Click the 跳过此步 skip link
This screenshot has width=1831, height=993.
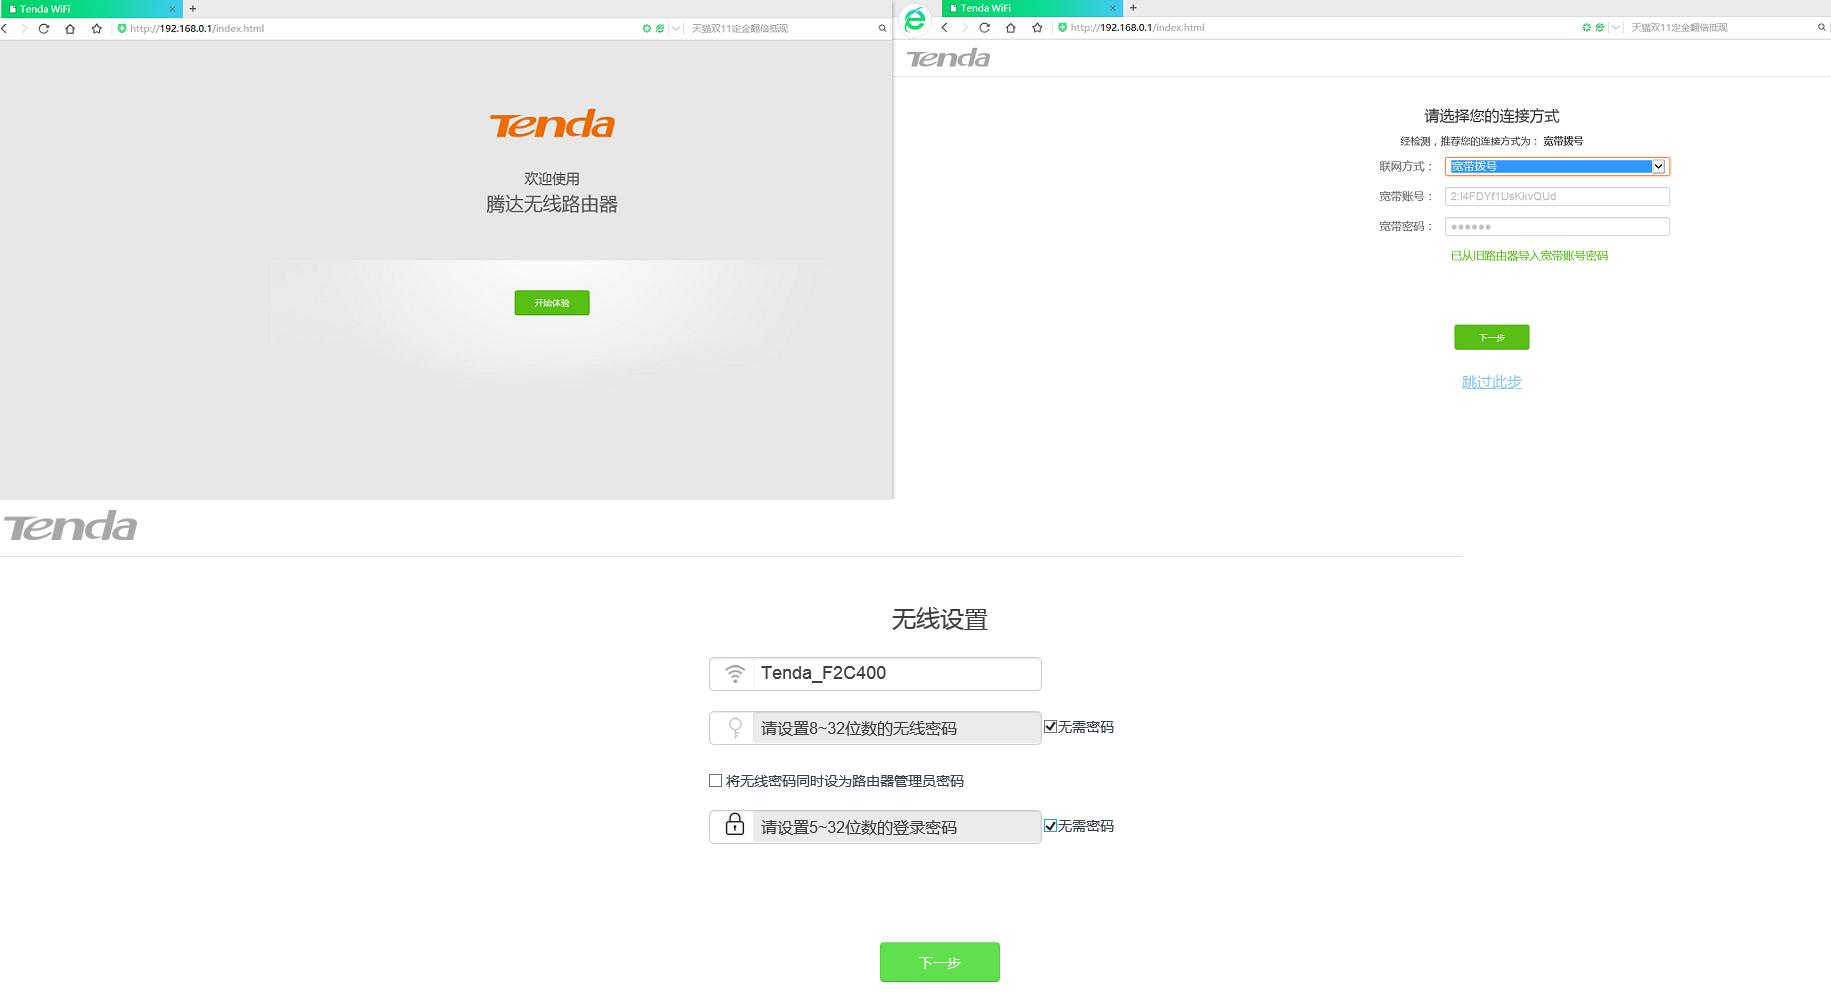coord(1491,381)
